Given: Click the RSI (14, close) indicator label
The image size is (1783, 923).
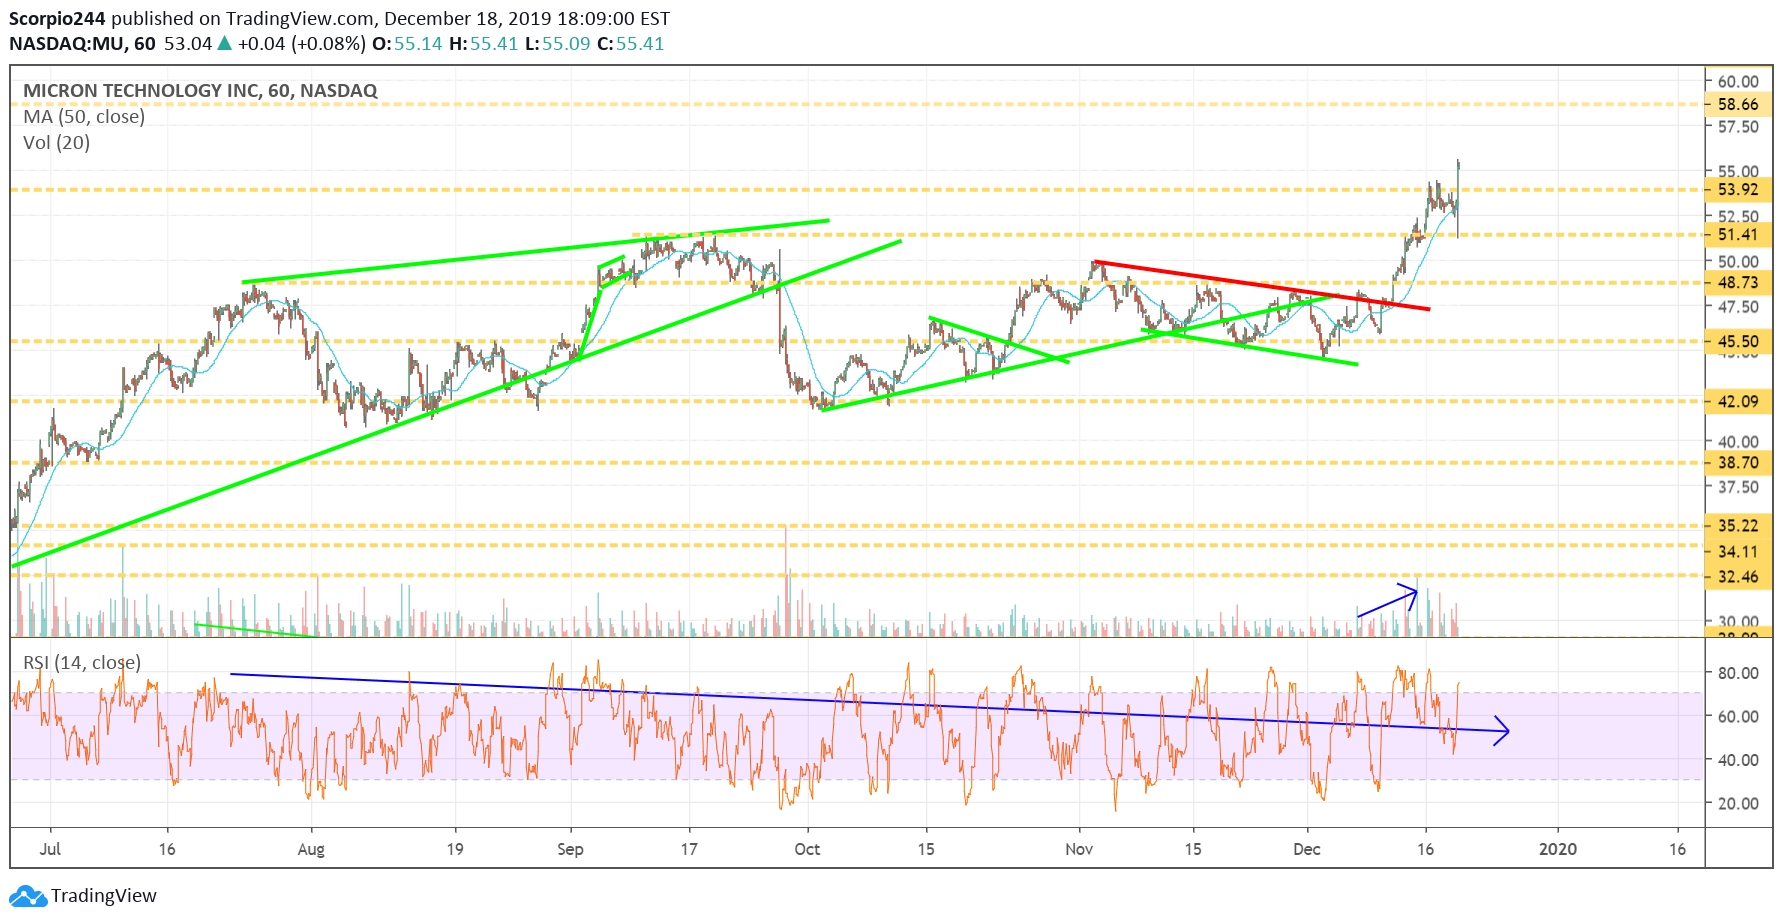Looking at the screenshot, I should pos(82,662).
